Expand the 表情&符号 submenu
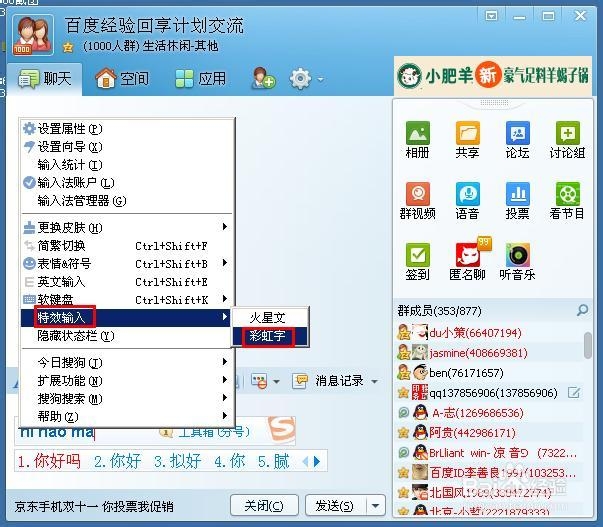This screenshot has width=603, height=527. click(x=127, y=264)
